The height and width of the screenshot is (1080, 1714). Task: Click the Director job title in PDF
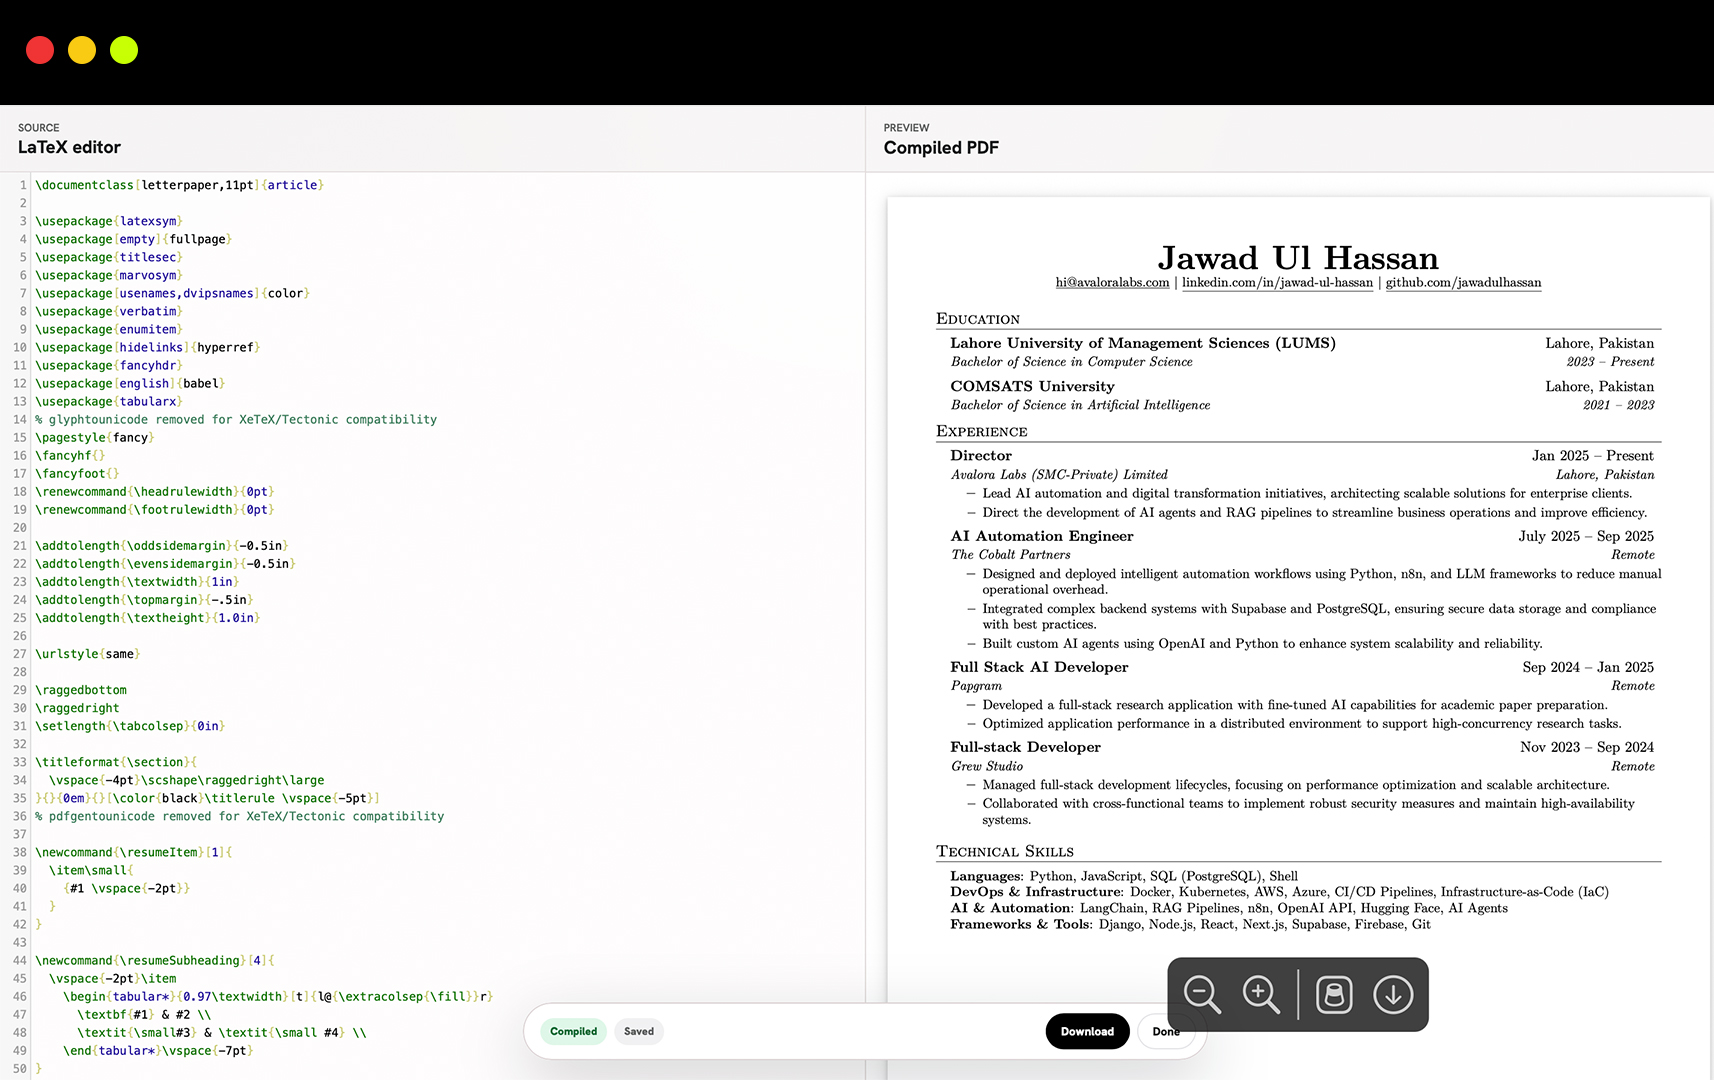pyautogui.click(x=981, y=455)
